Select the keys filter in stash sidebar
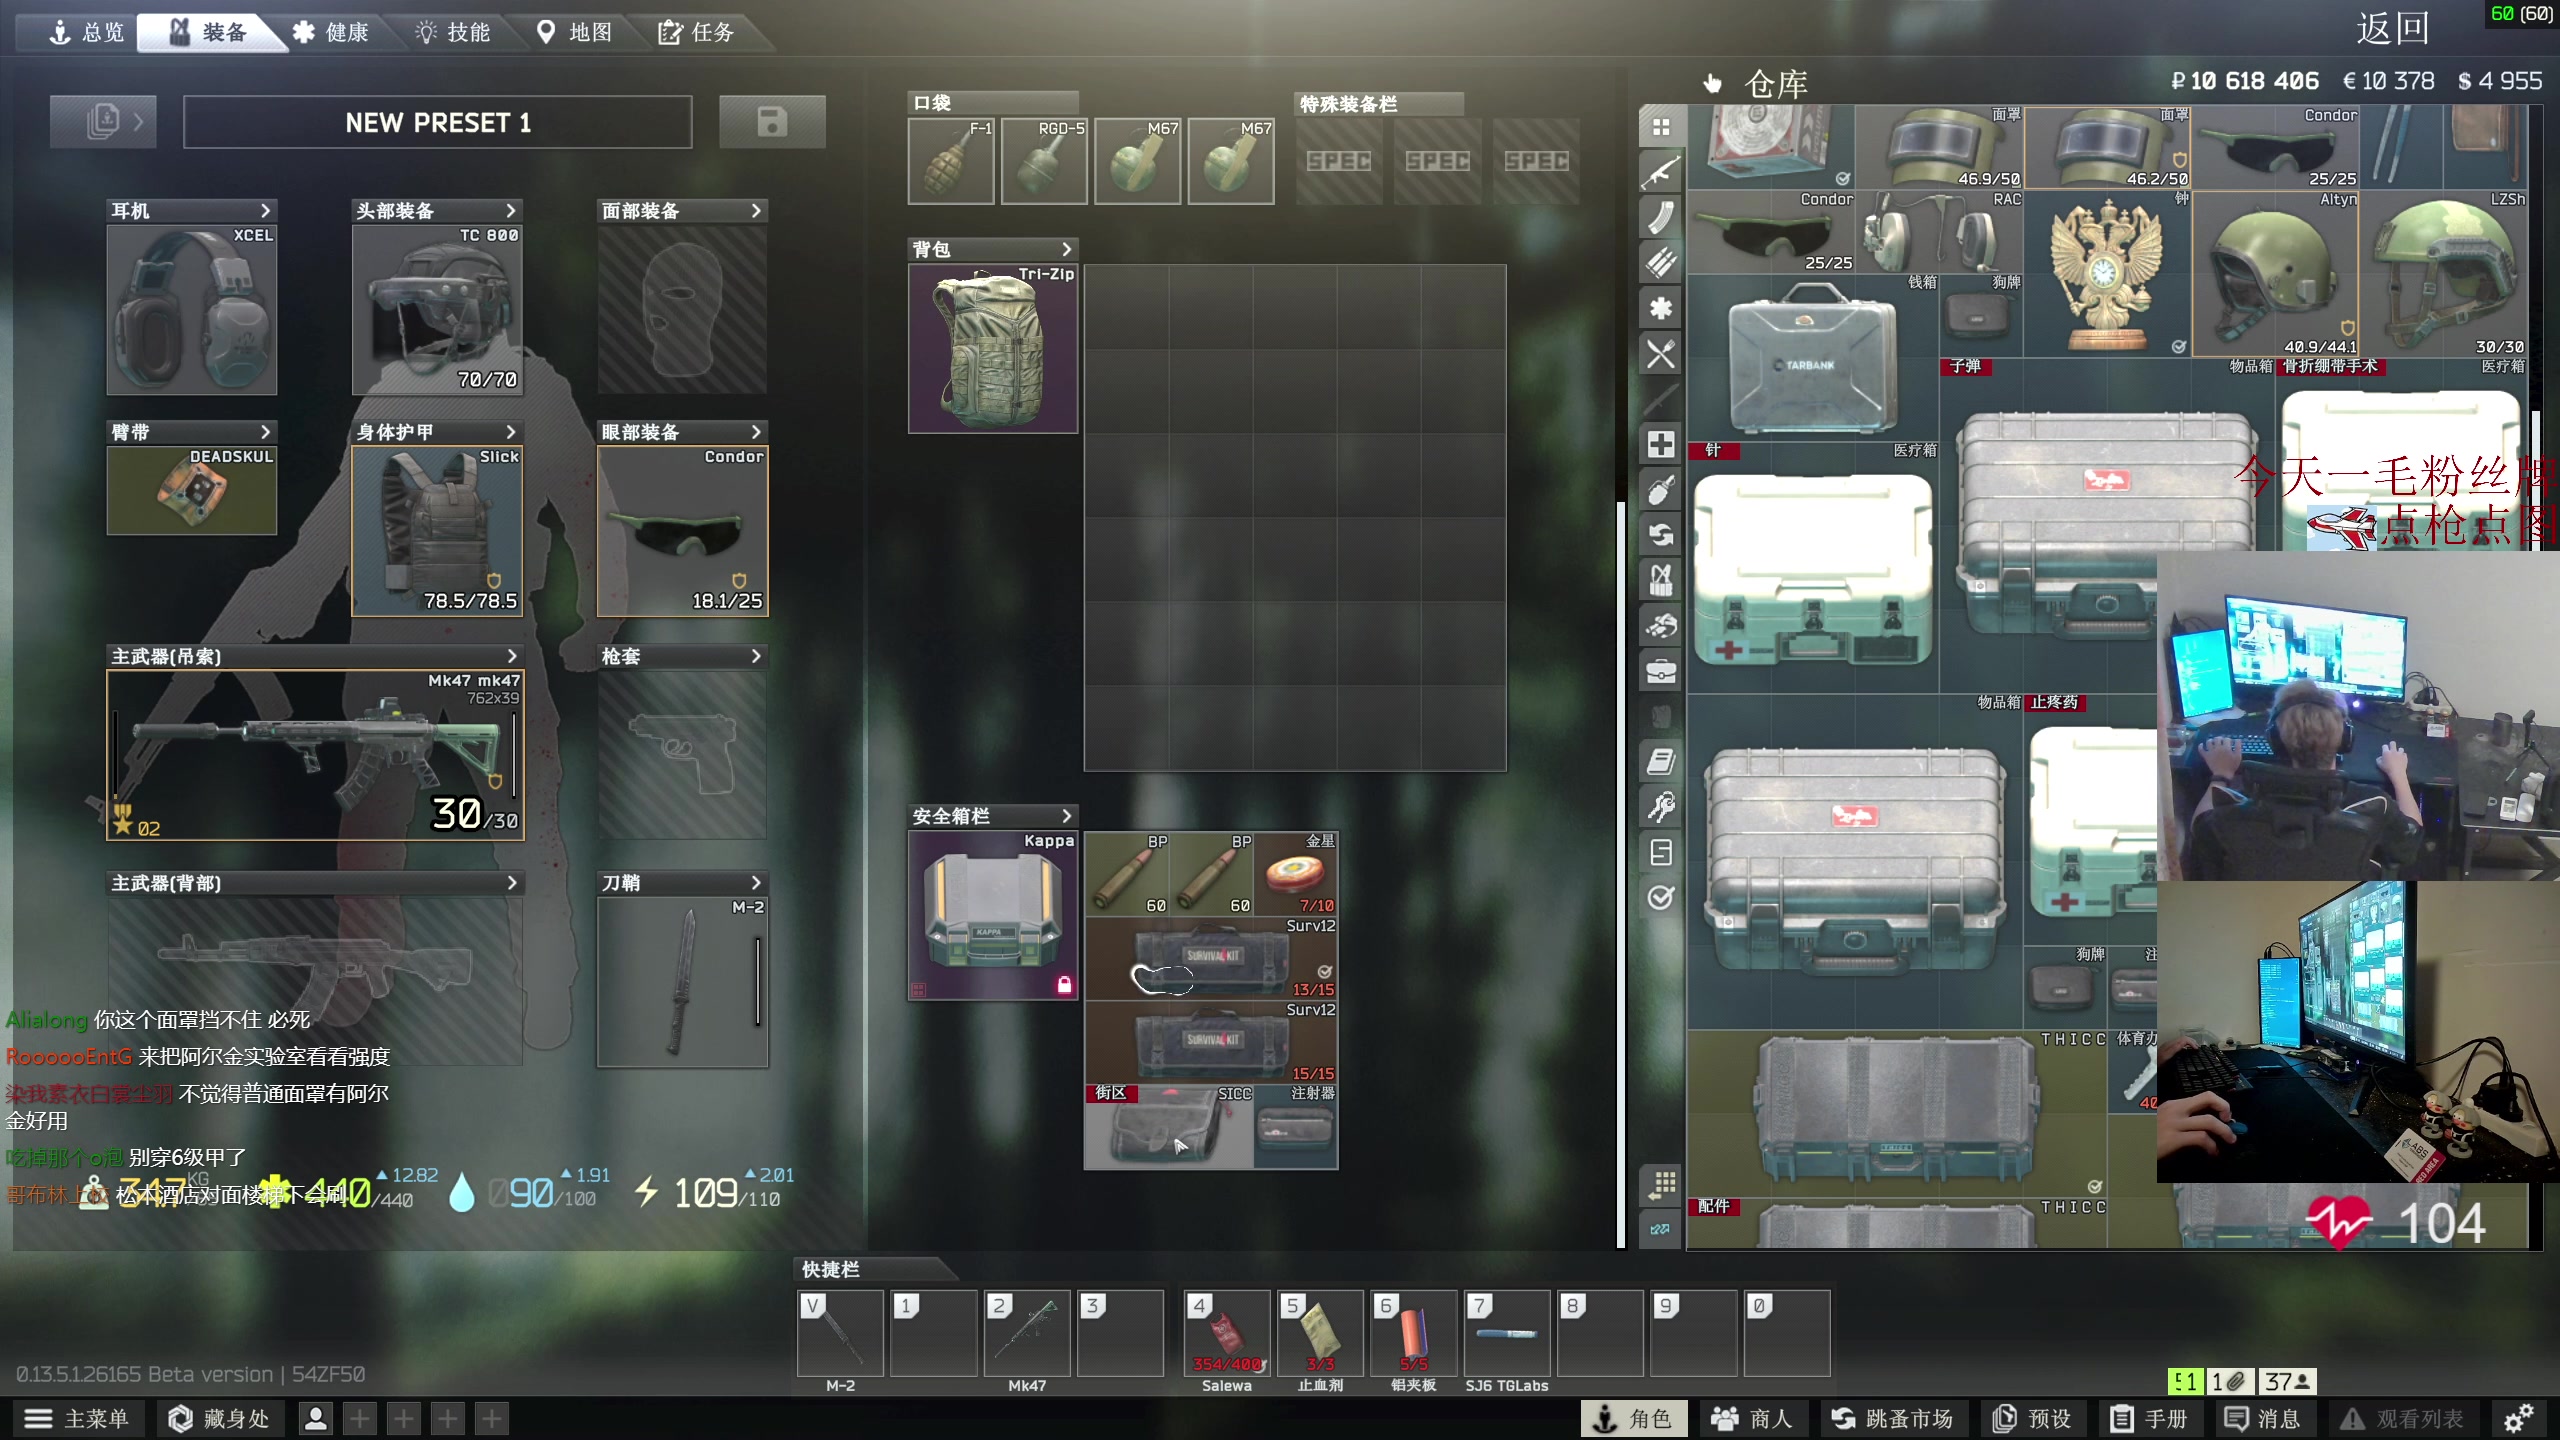 pos(1661,807)
